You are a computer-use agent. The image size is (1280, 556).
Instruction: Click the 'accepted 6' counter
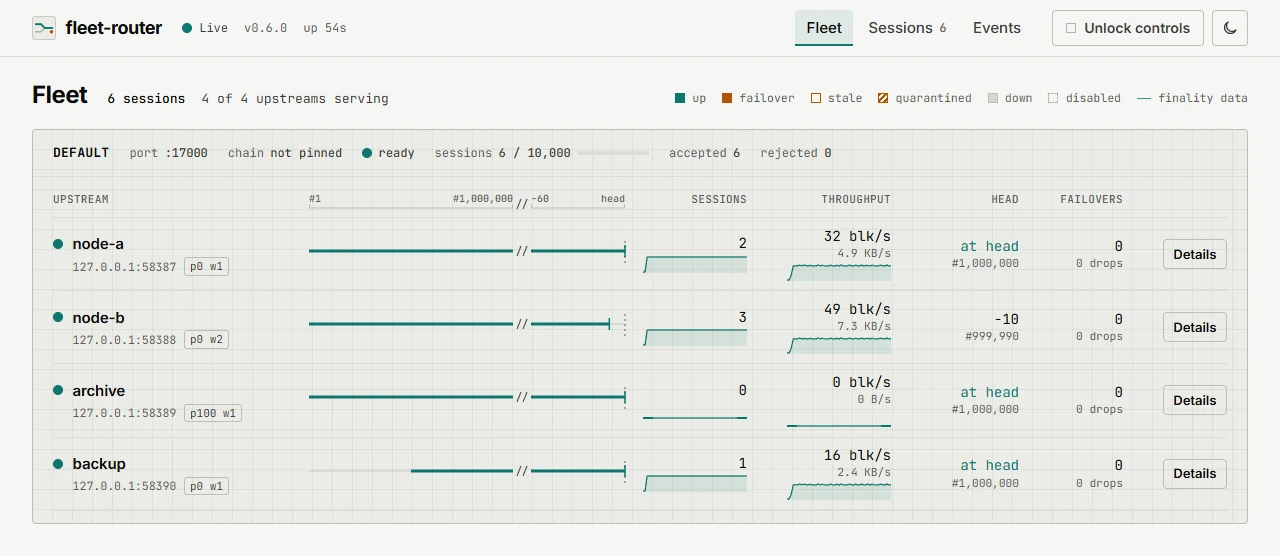click(x=705, y=153)
